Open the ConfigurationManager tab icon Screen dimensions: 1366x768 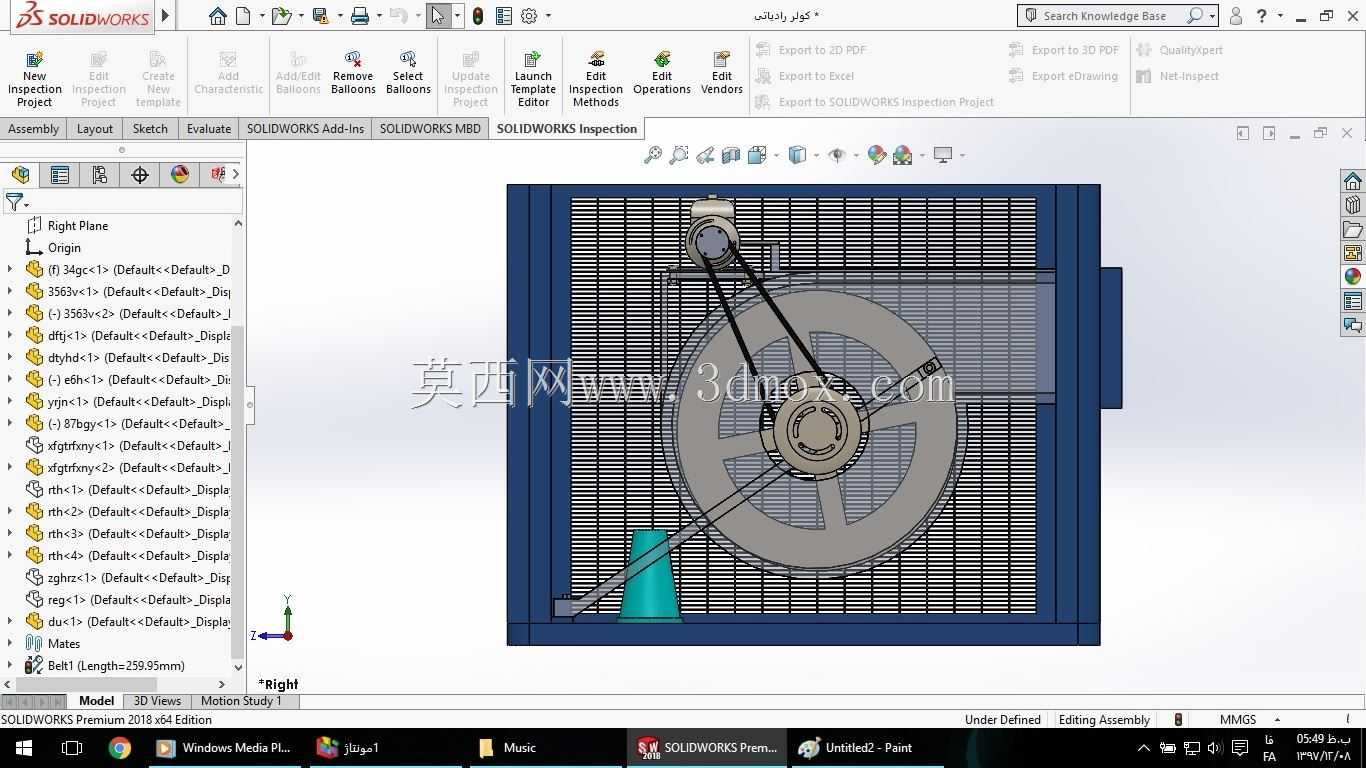[100, 175]
